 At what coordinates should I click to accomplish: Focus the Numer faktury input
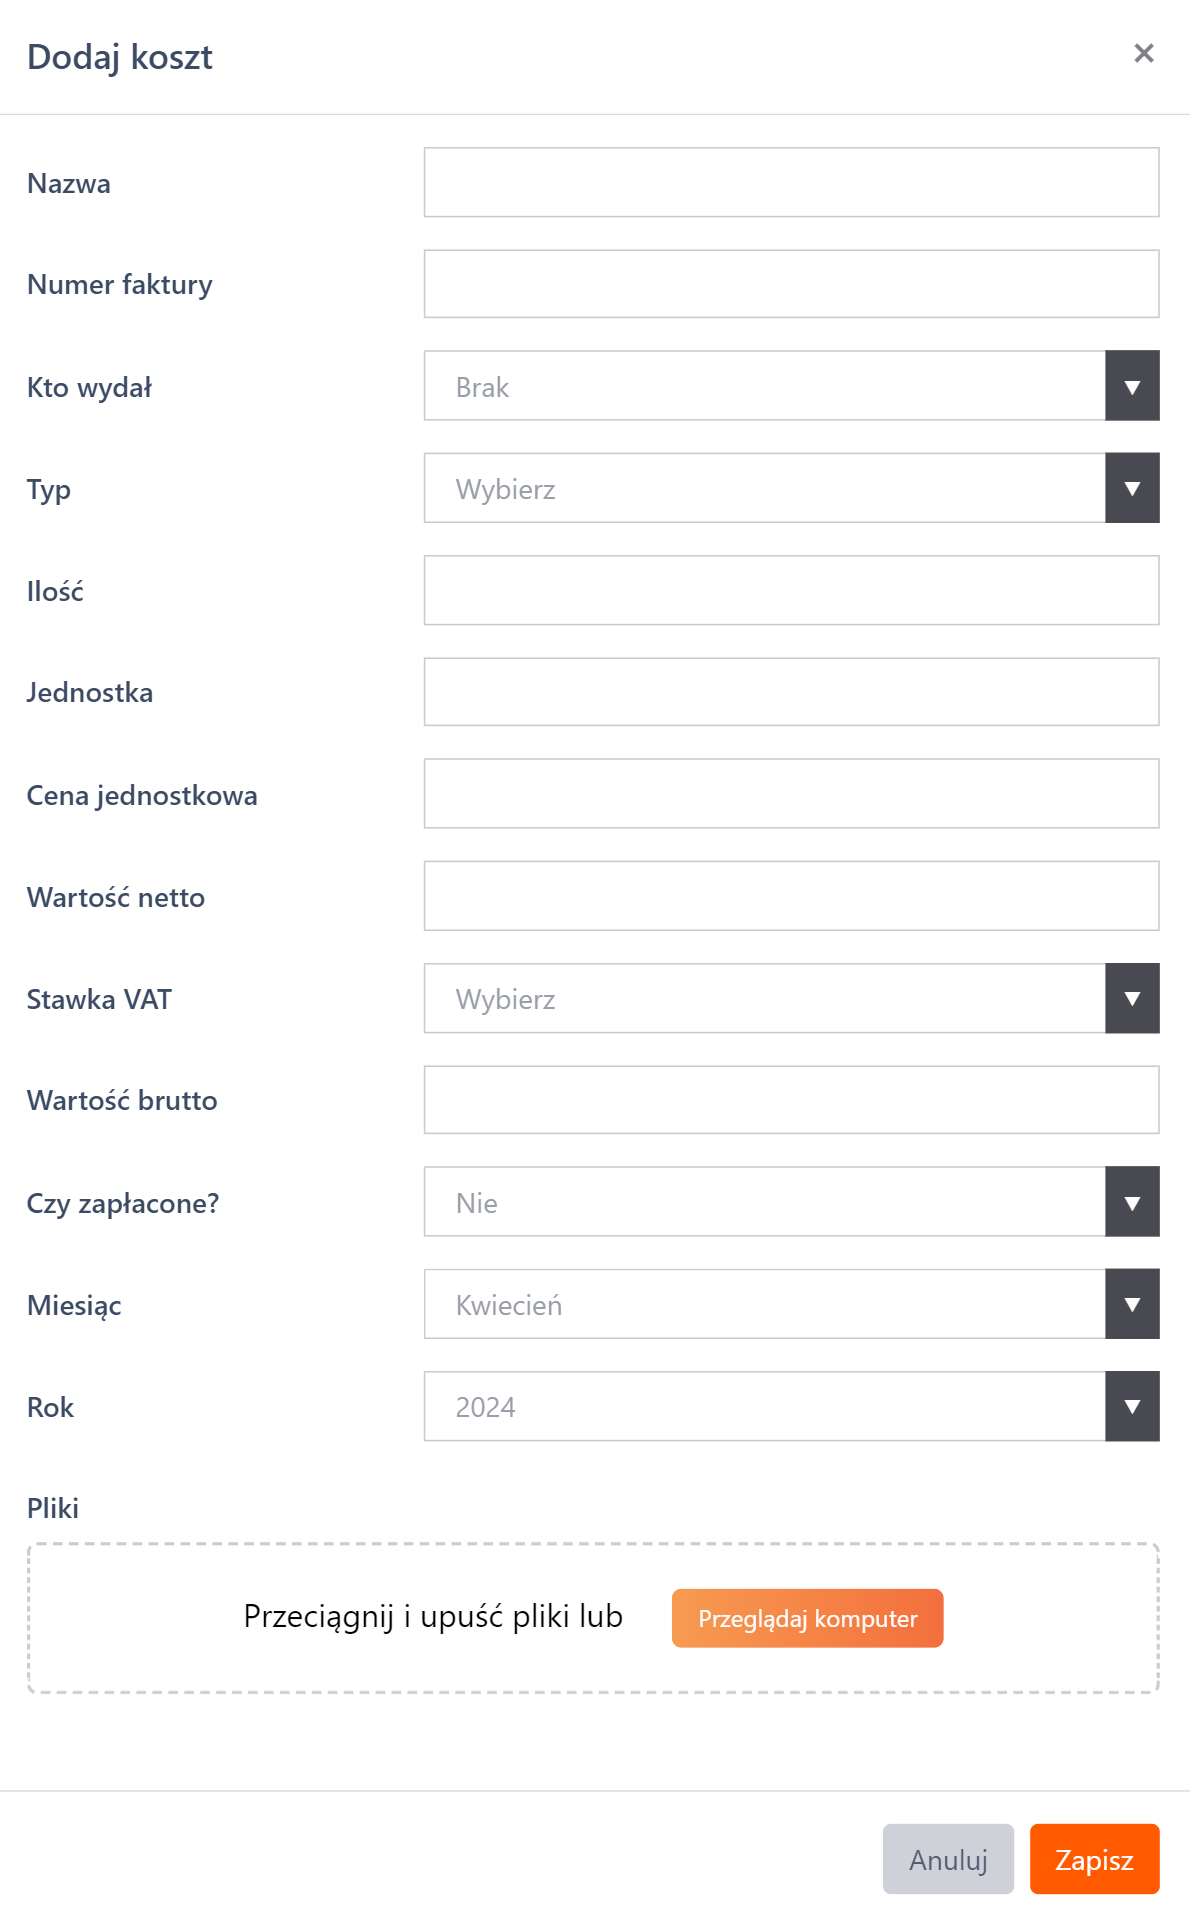(x=791, y=284)
